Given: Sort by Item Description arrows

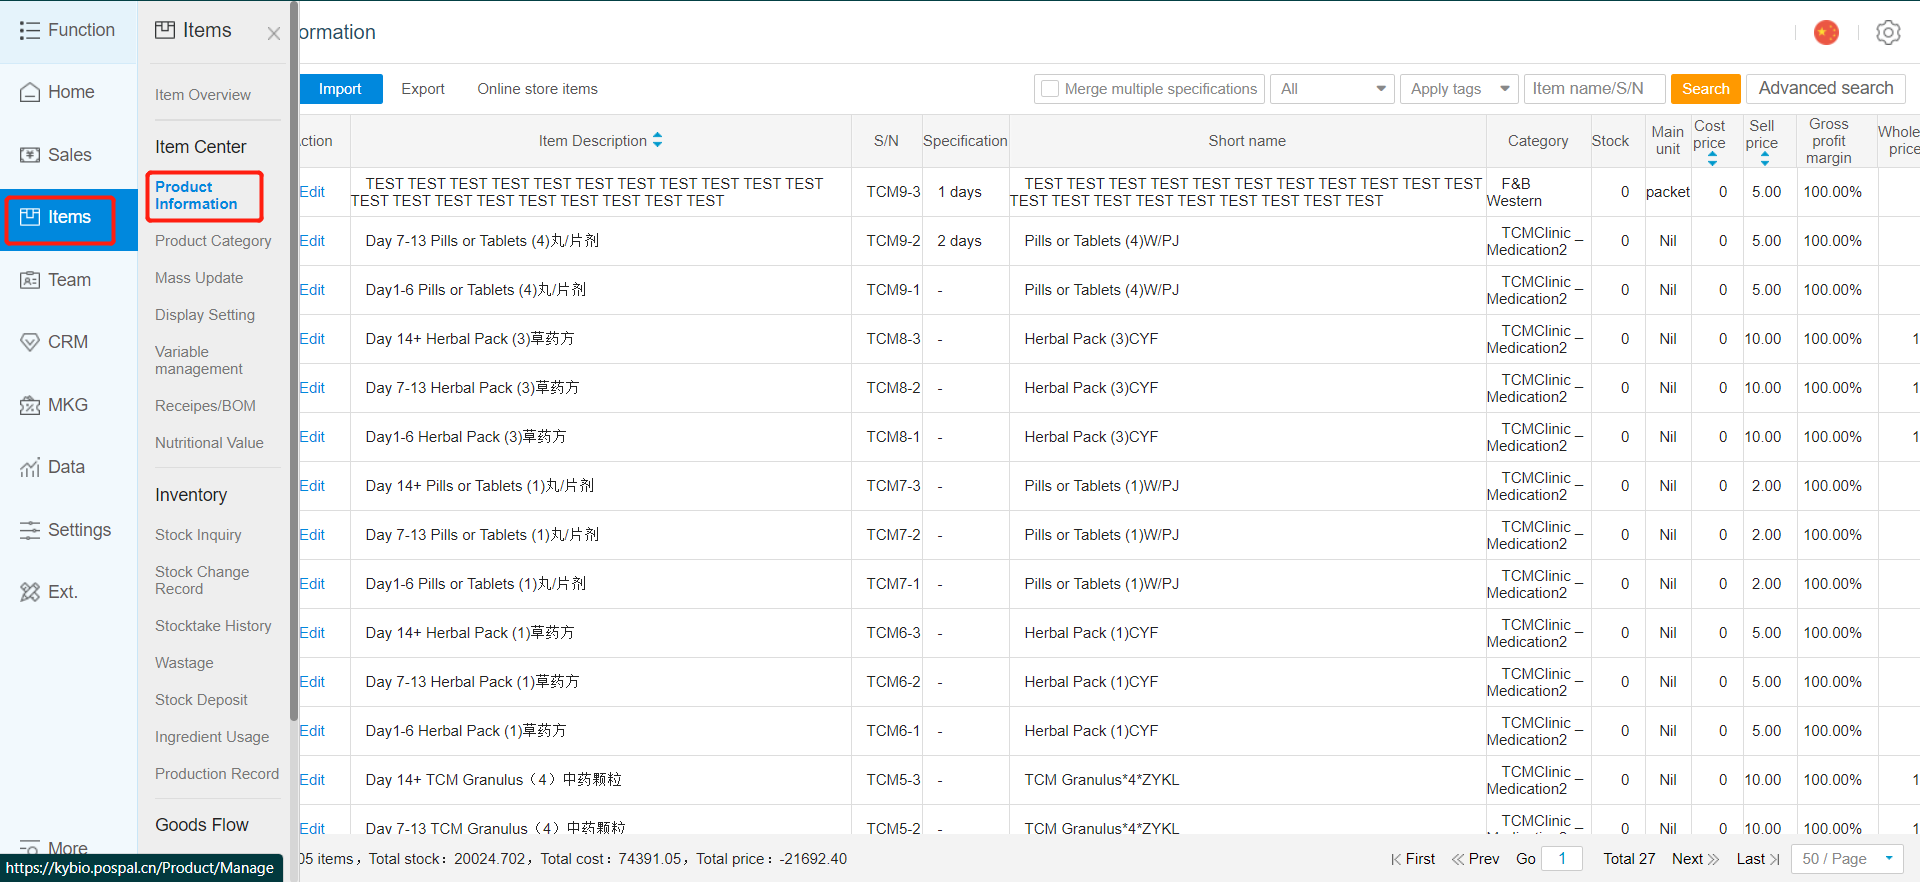Looking at the screenshot, I should coord(658,140).
